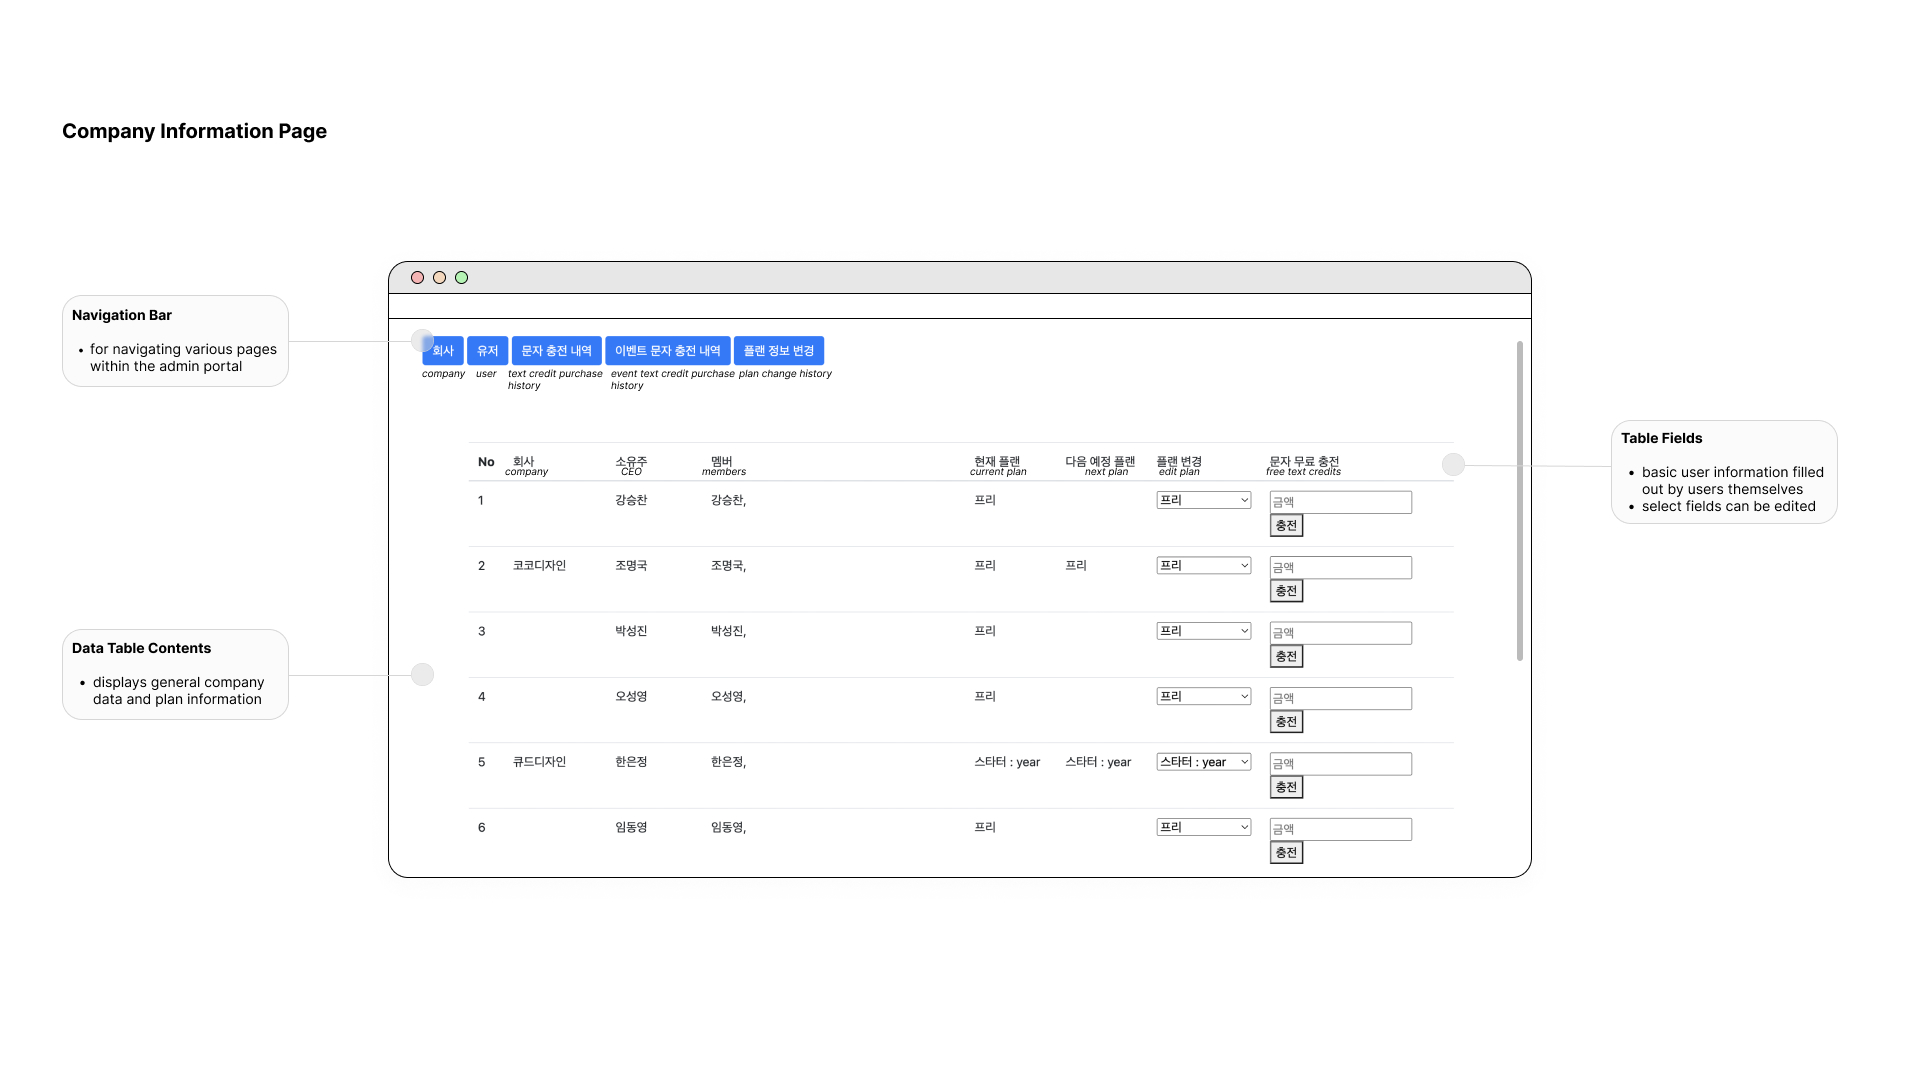Click 충전 charge button in row 4 오성영
Viewport: 1920px width, 1080px height.
point(1286,722)
